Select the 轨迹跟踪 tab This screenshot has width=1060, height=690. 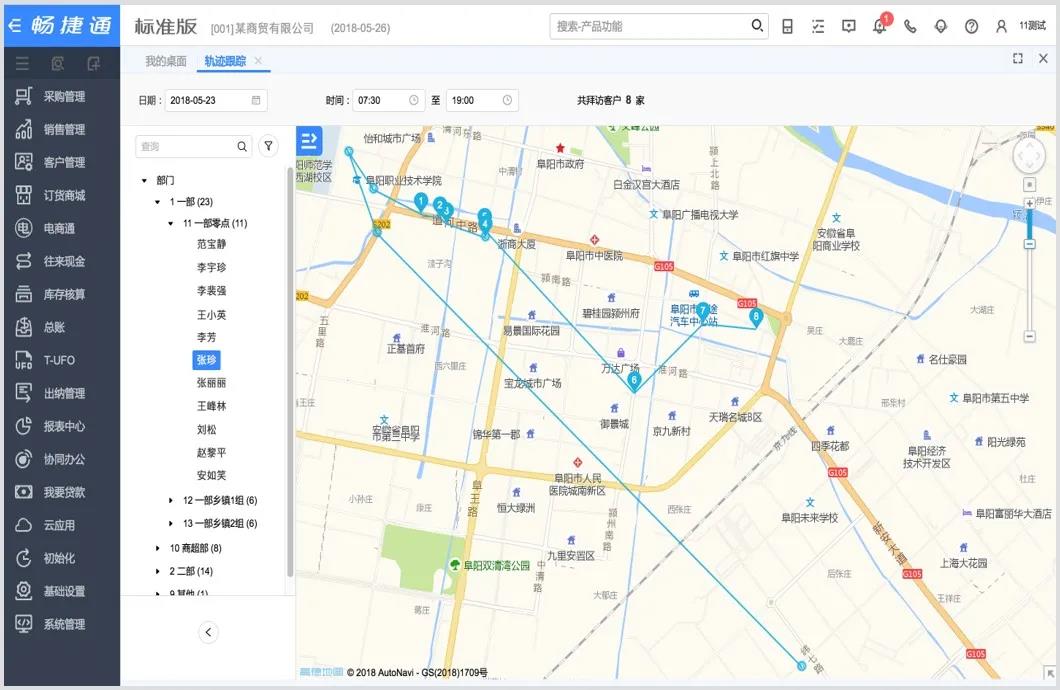coord(225,61)
